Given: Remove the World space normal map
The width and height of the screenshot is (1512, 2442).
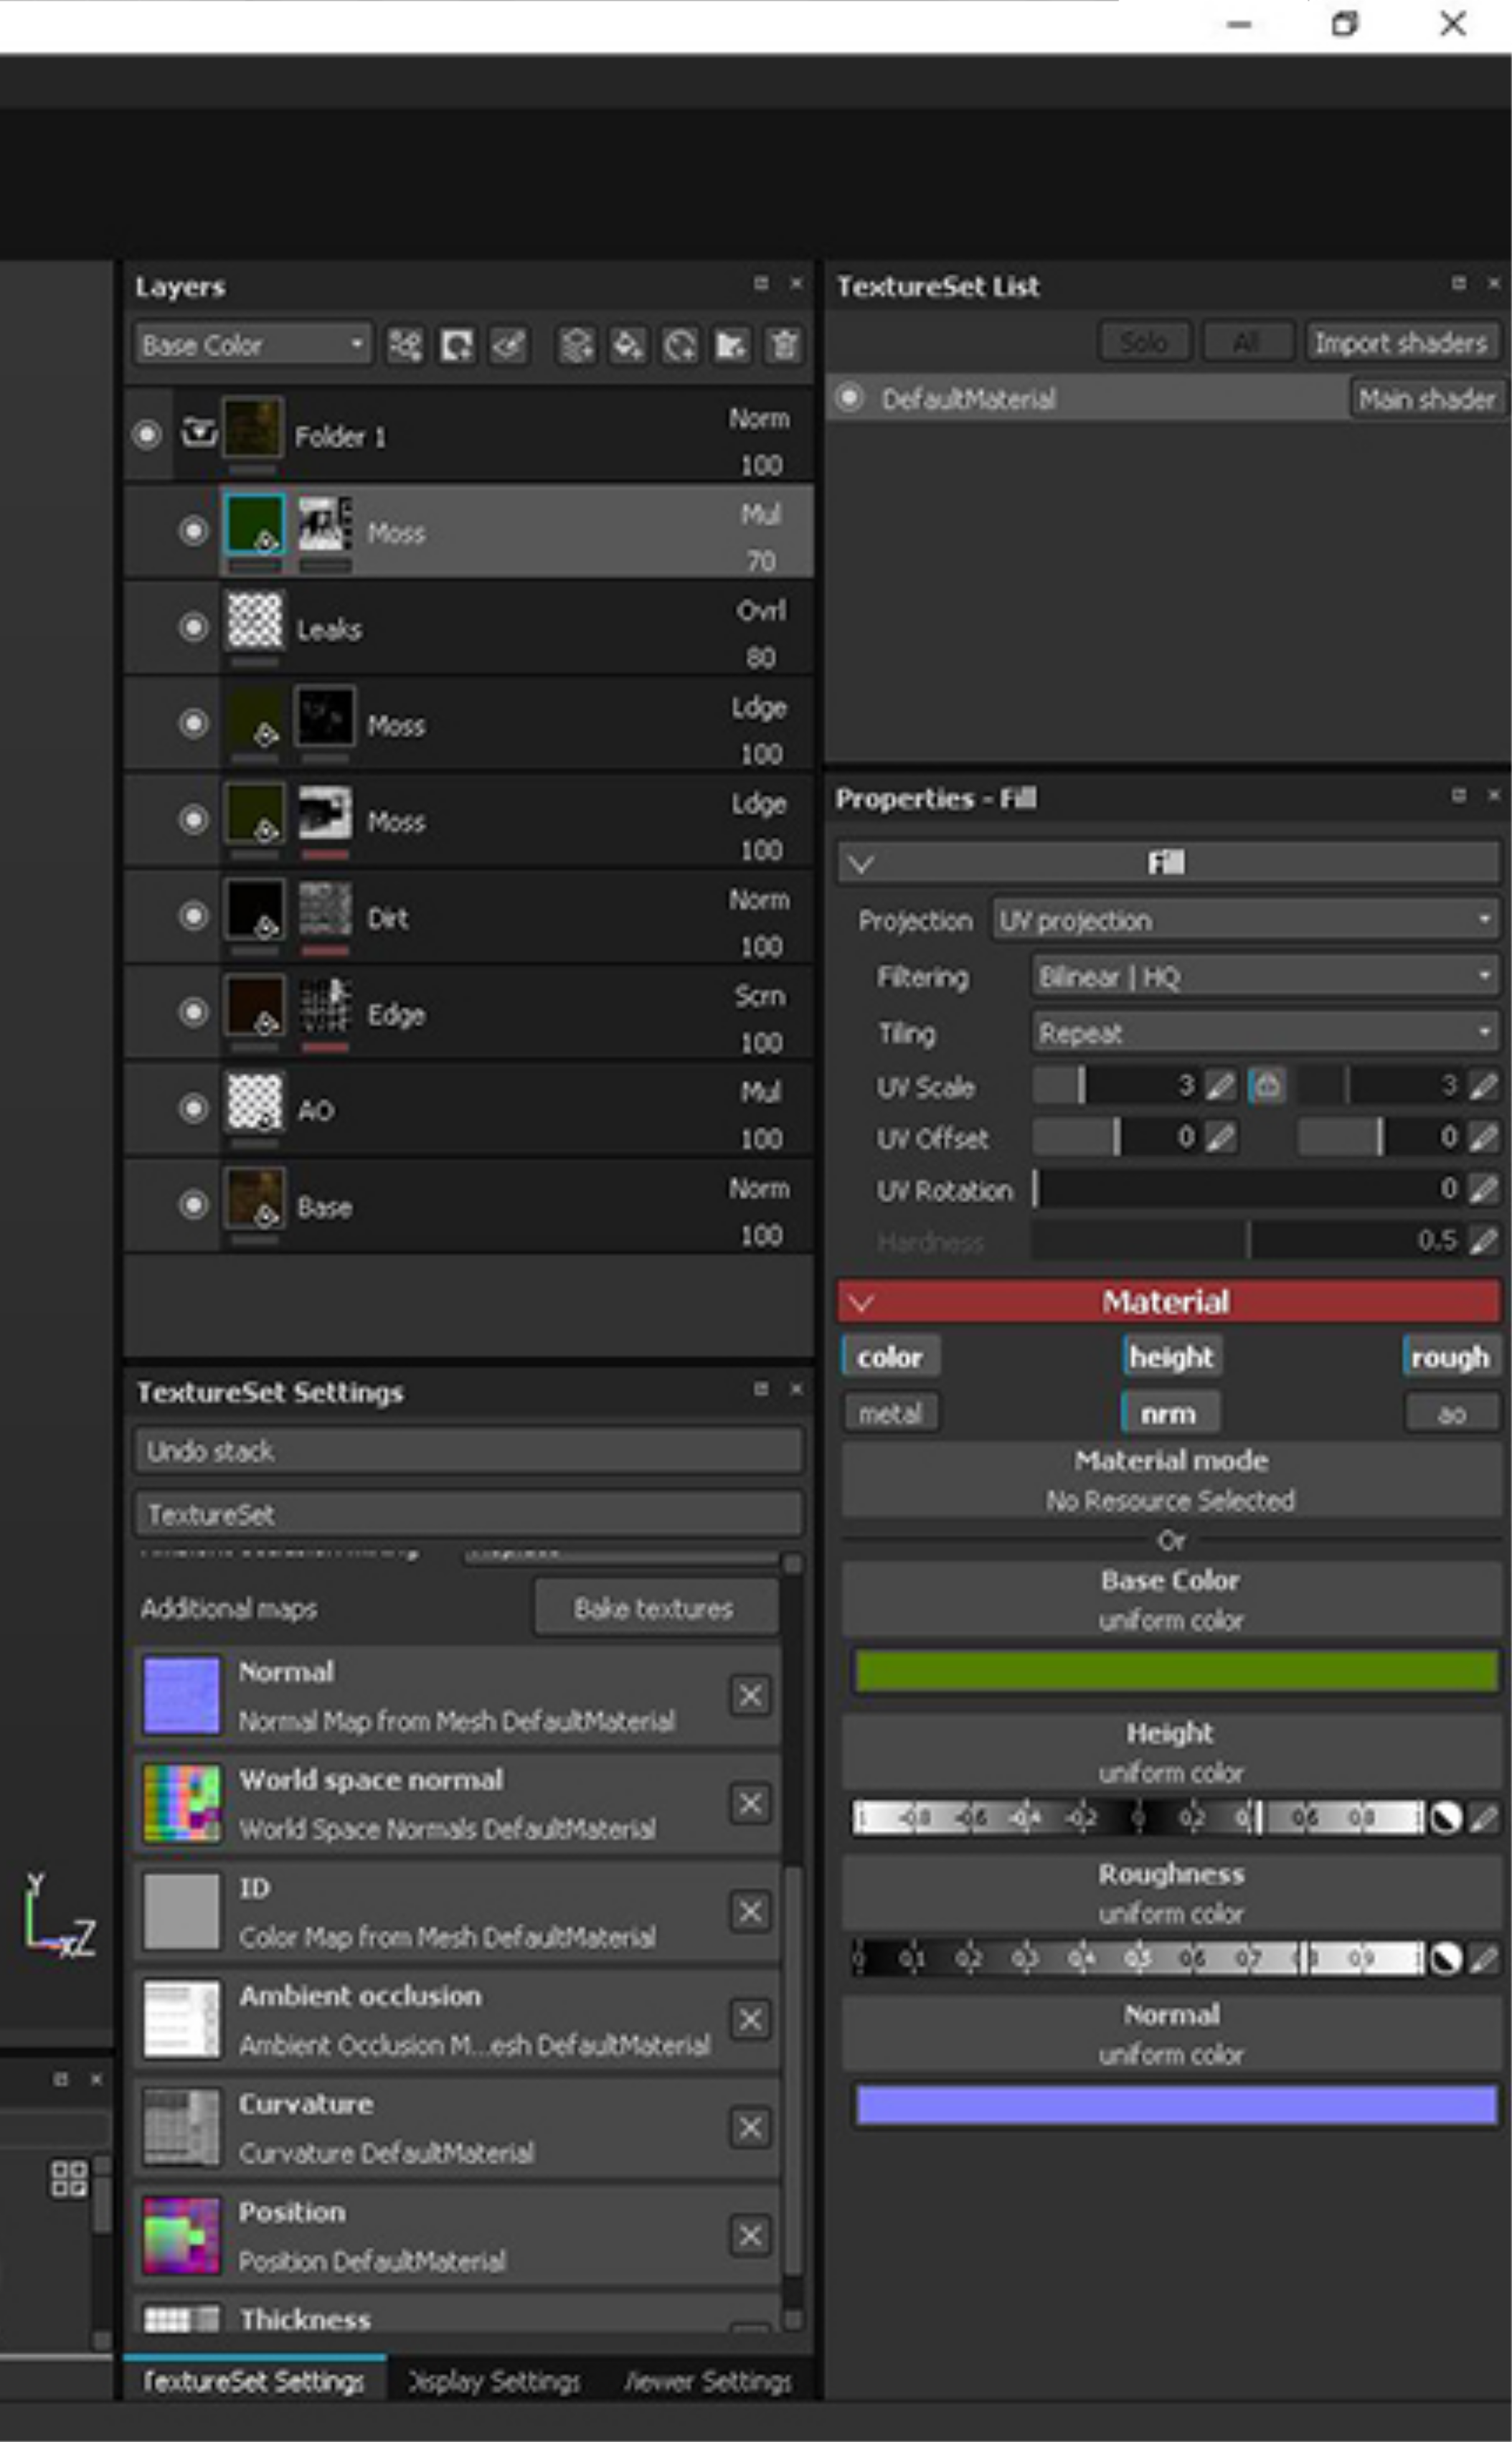Looking at the screenshot, I should 750,1803.
